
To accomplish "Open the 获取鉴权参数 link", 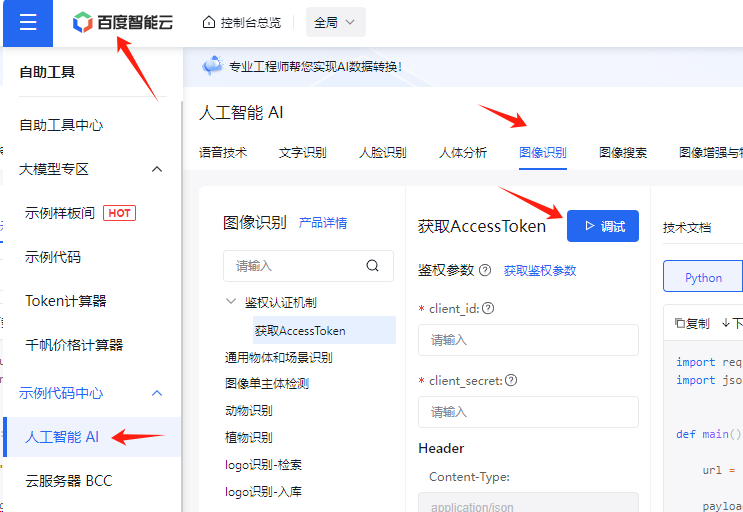I will point(540,270).
